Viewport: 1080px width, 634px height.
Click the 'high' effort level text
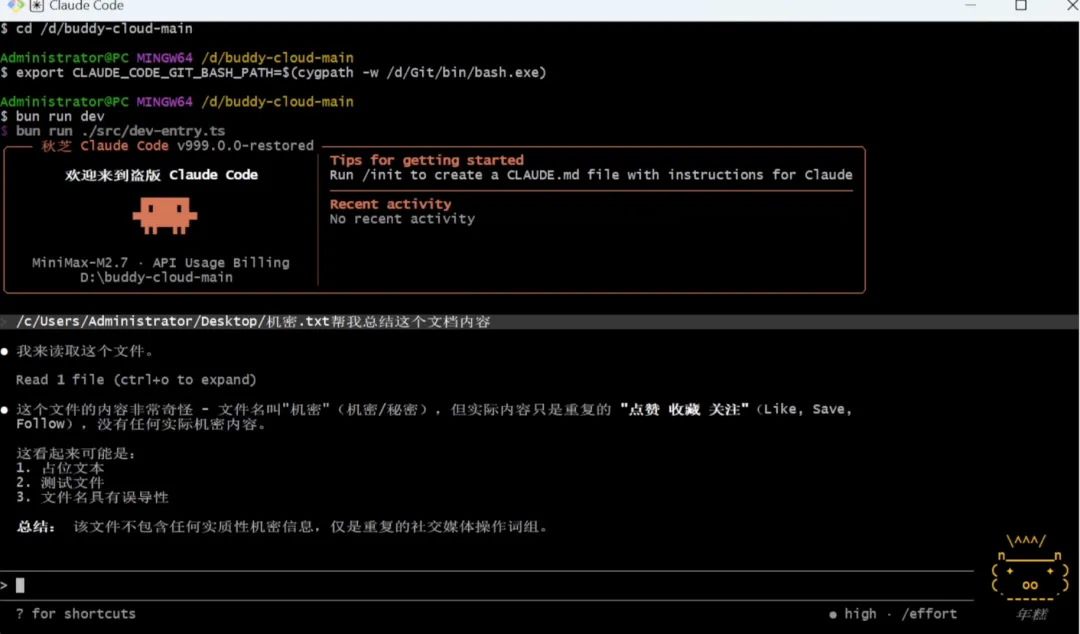coord(860,614)
